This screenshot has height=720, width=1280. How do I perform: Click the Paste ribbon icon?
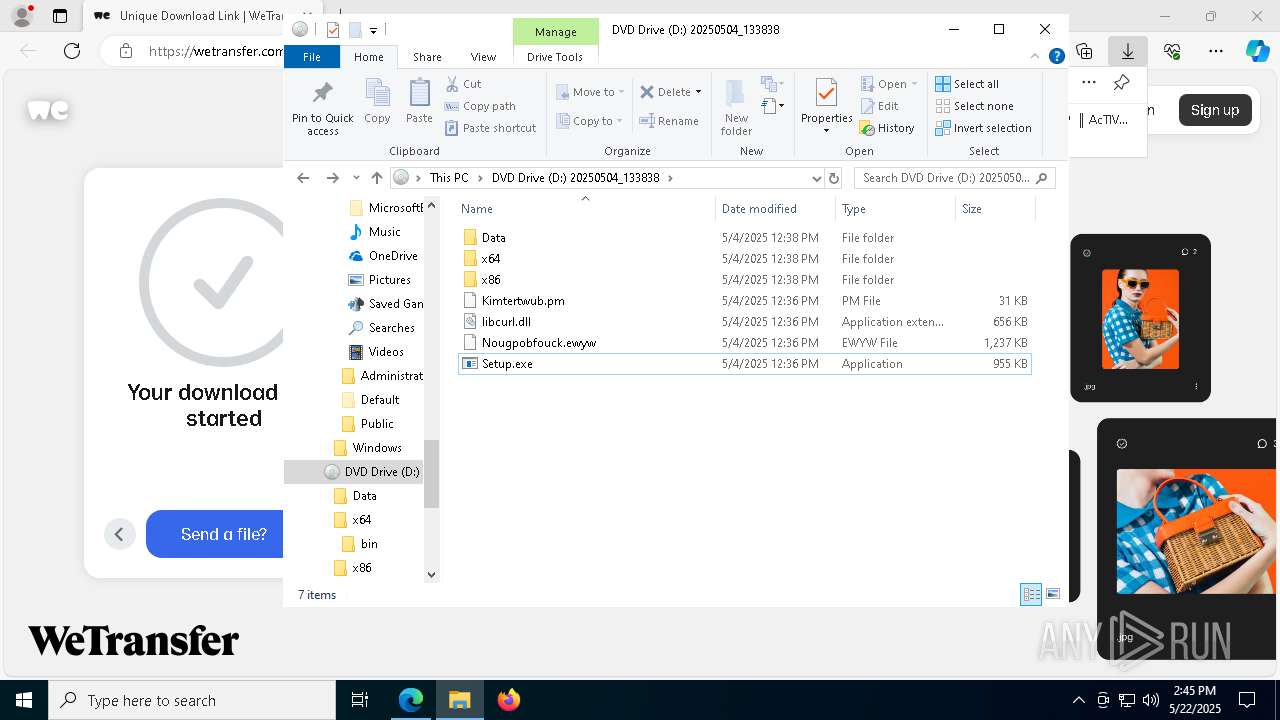[419, 102]
